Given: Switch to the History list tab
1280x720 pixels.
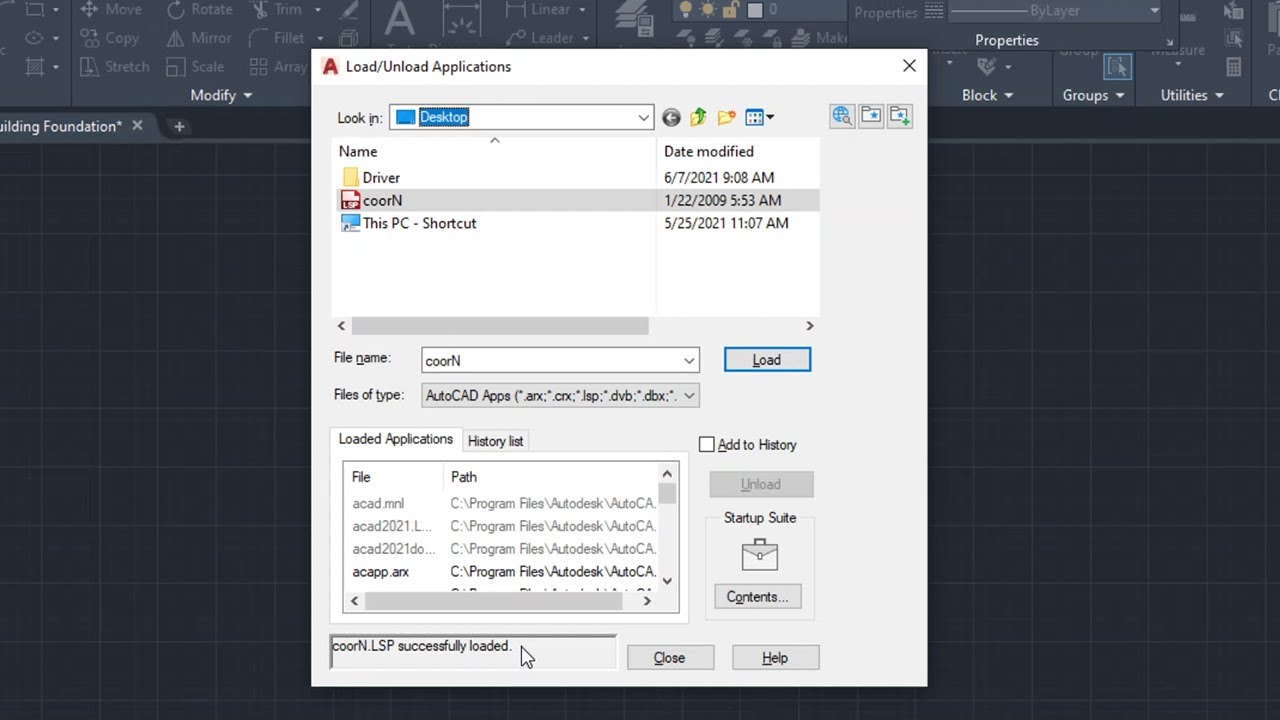Looking at the screenshot, I should pyautogui.click(x=495, y=441).
